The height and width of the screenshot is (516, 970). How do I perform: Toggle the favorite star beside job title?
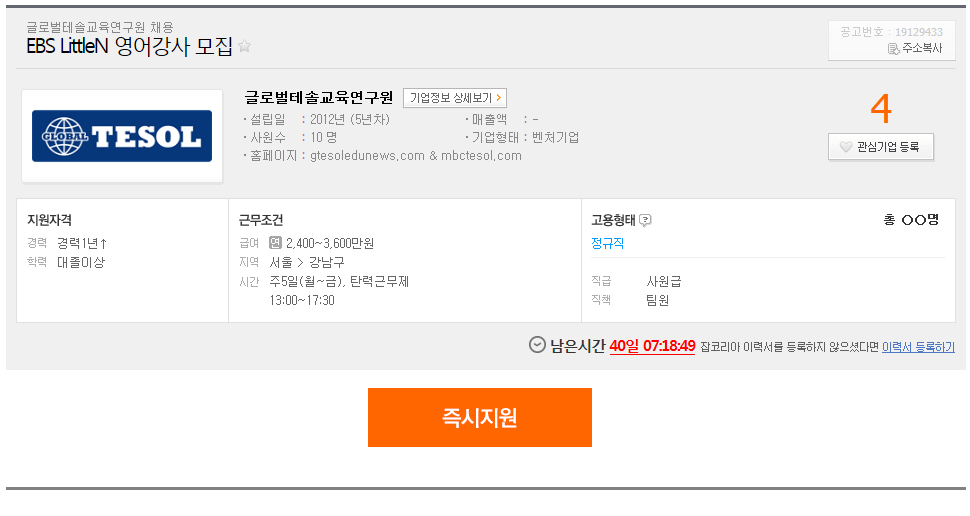[244, 46]
